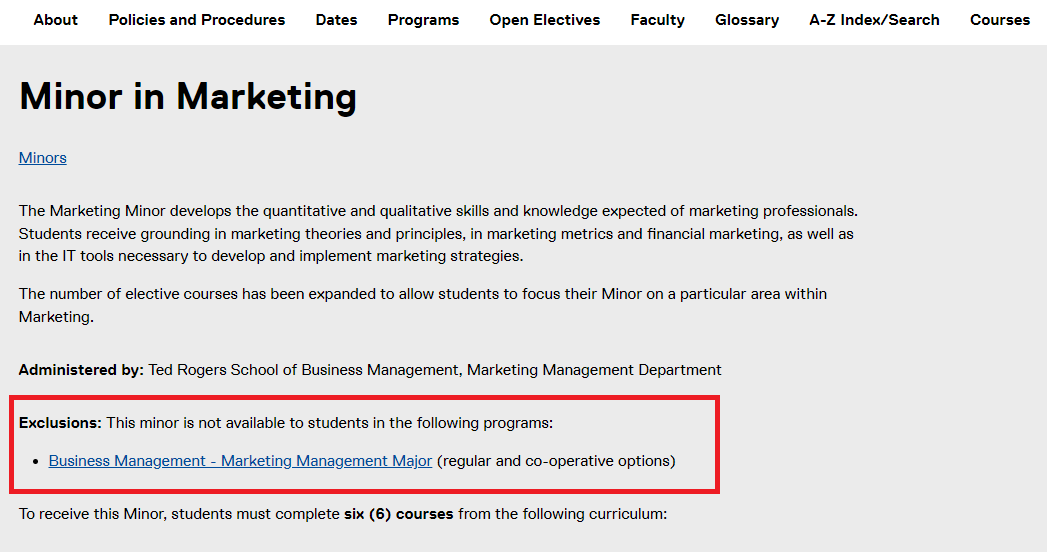
Task: Open the Programs section
Action: click(x=423, y=20)
